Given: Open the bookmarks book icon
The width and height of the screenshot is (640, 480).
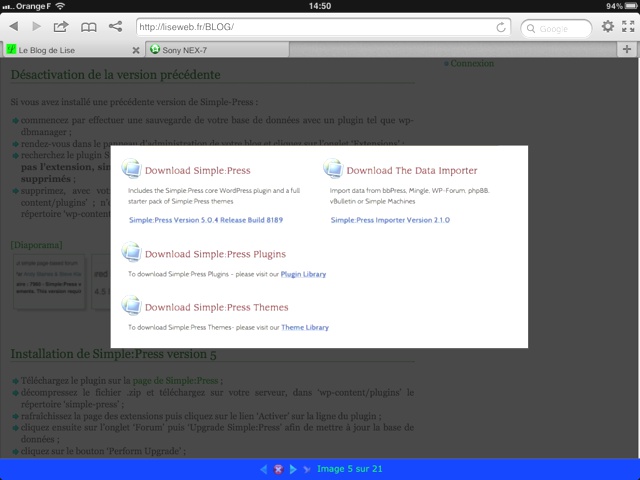Looking at the screenshot, I should (x=89, y=27).
